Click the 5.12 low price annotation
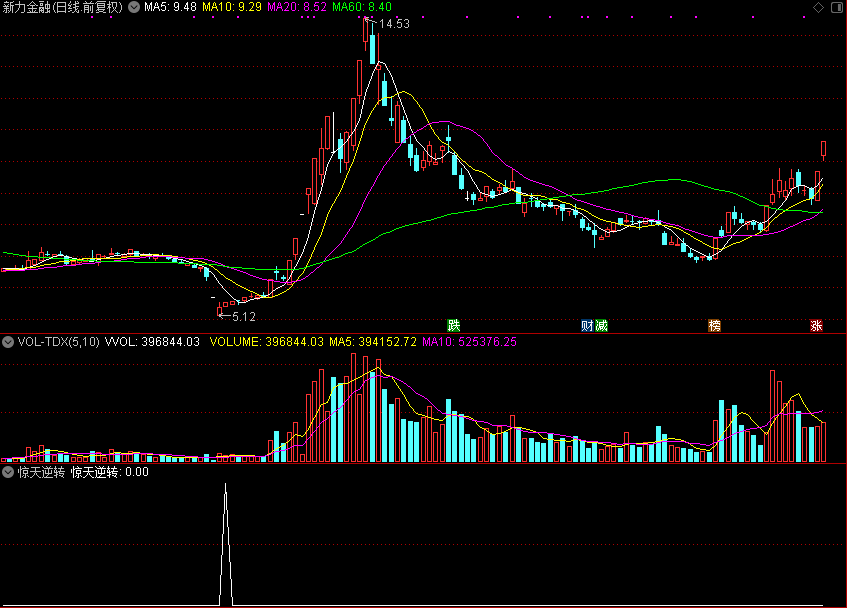 (244, 316)
